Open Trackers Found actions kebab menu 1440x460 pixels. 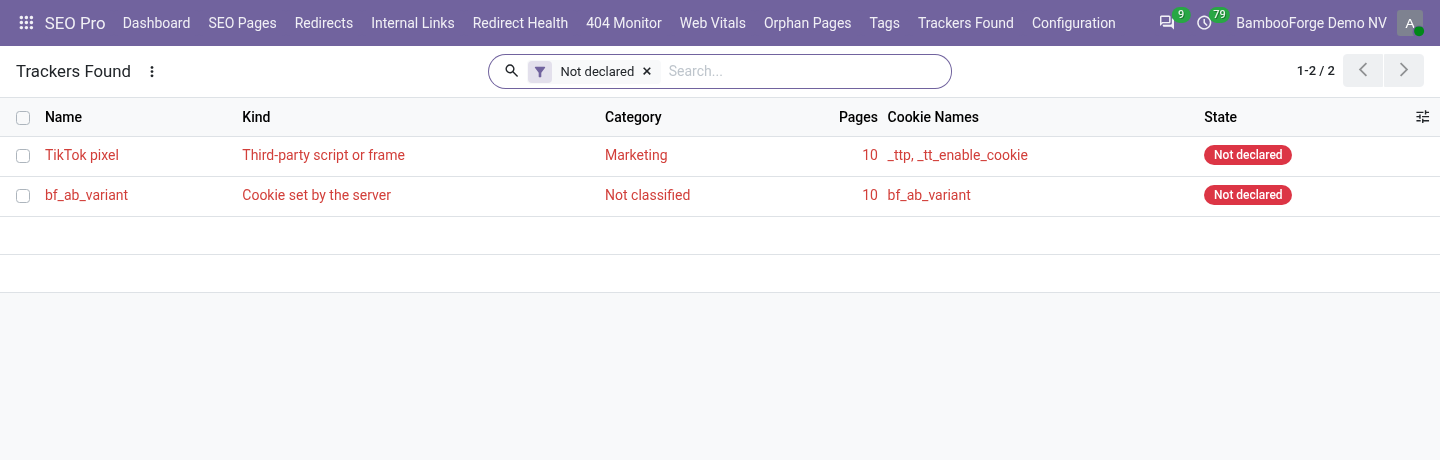(x=152, y=71)
